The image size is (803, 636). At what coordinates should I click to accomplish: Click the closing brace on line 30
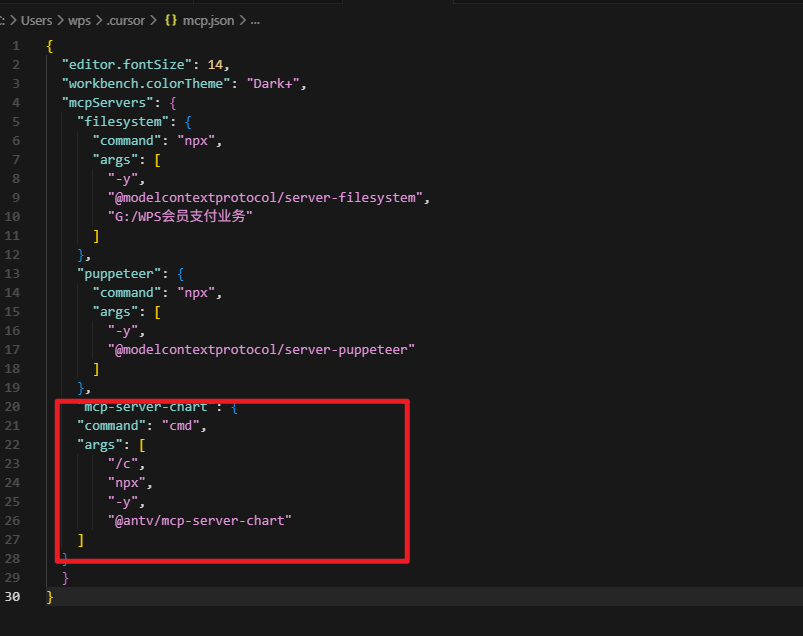click(50, 597)
